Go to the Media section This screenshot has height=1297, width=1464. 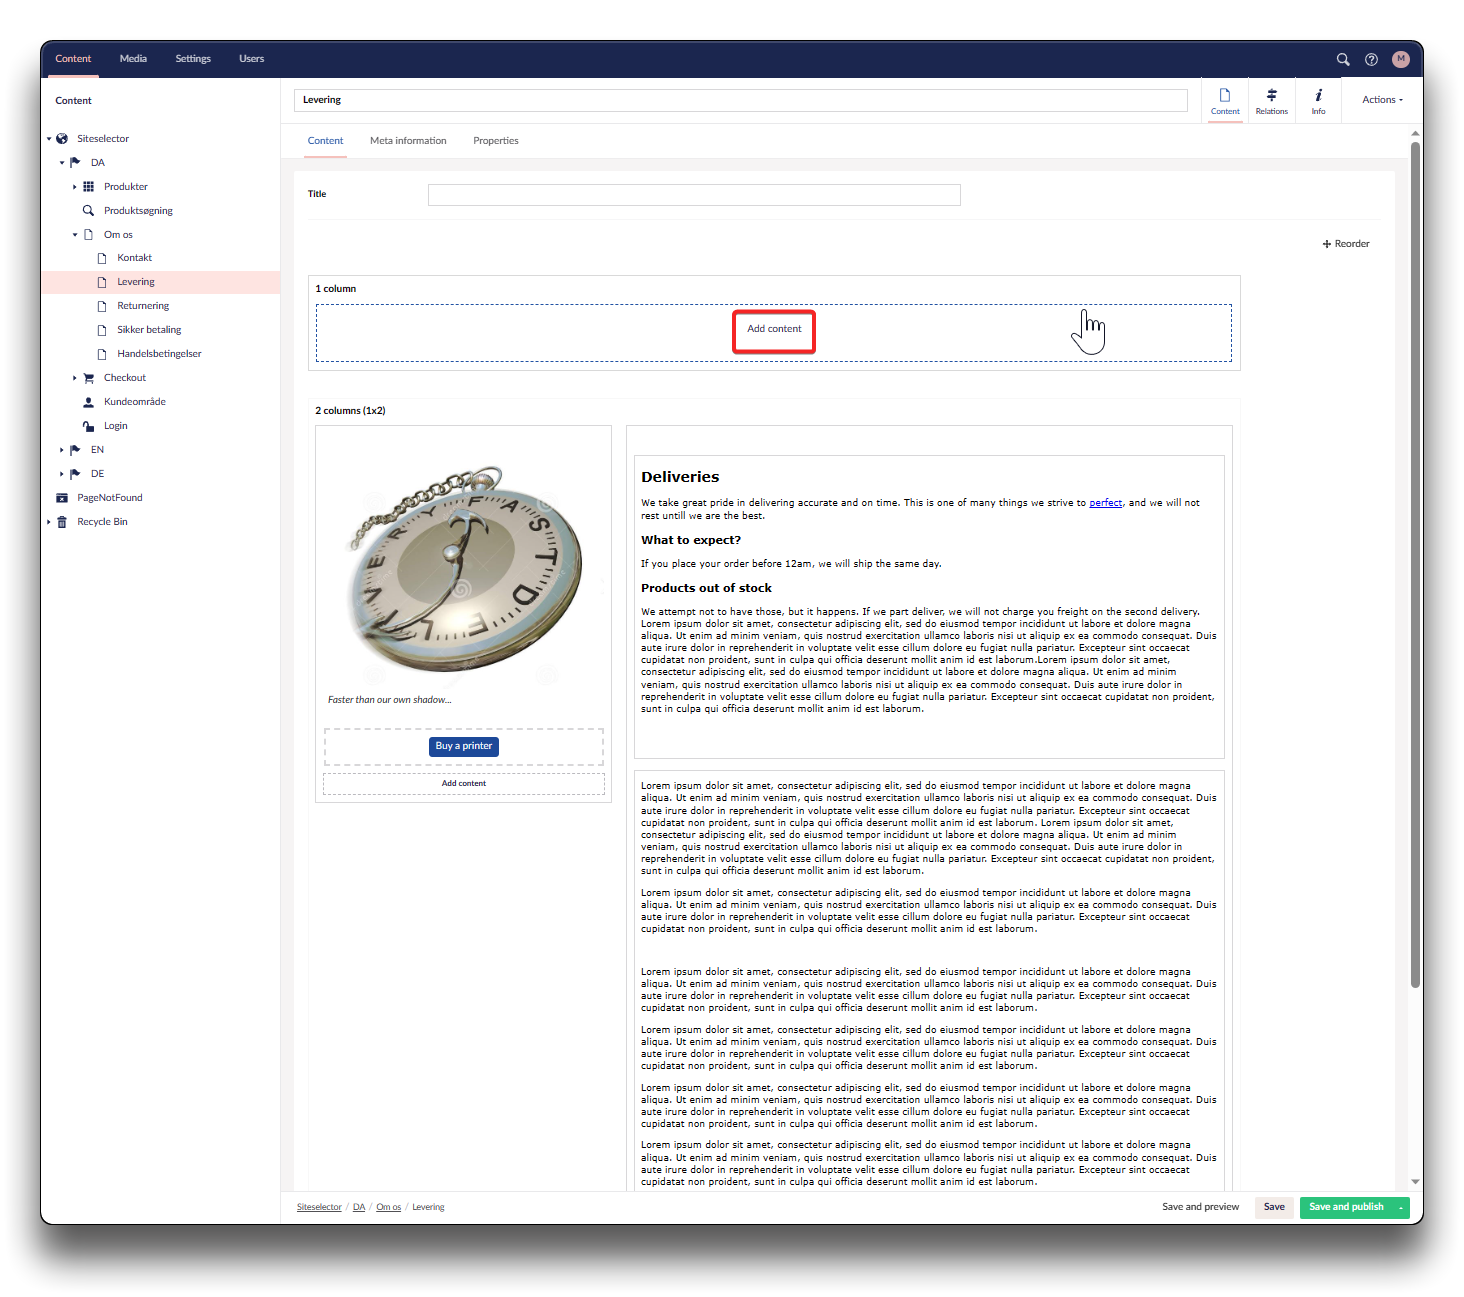click(x=133, y=59)
